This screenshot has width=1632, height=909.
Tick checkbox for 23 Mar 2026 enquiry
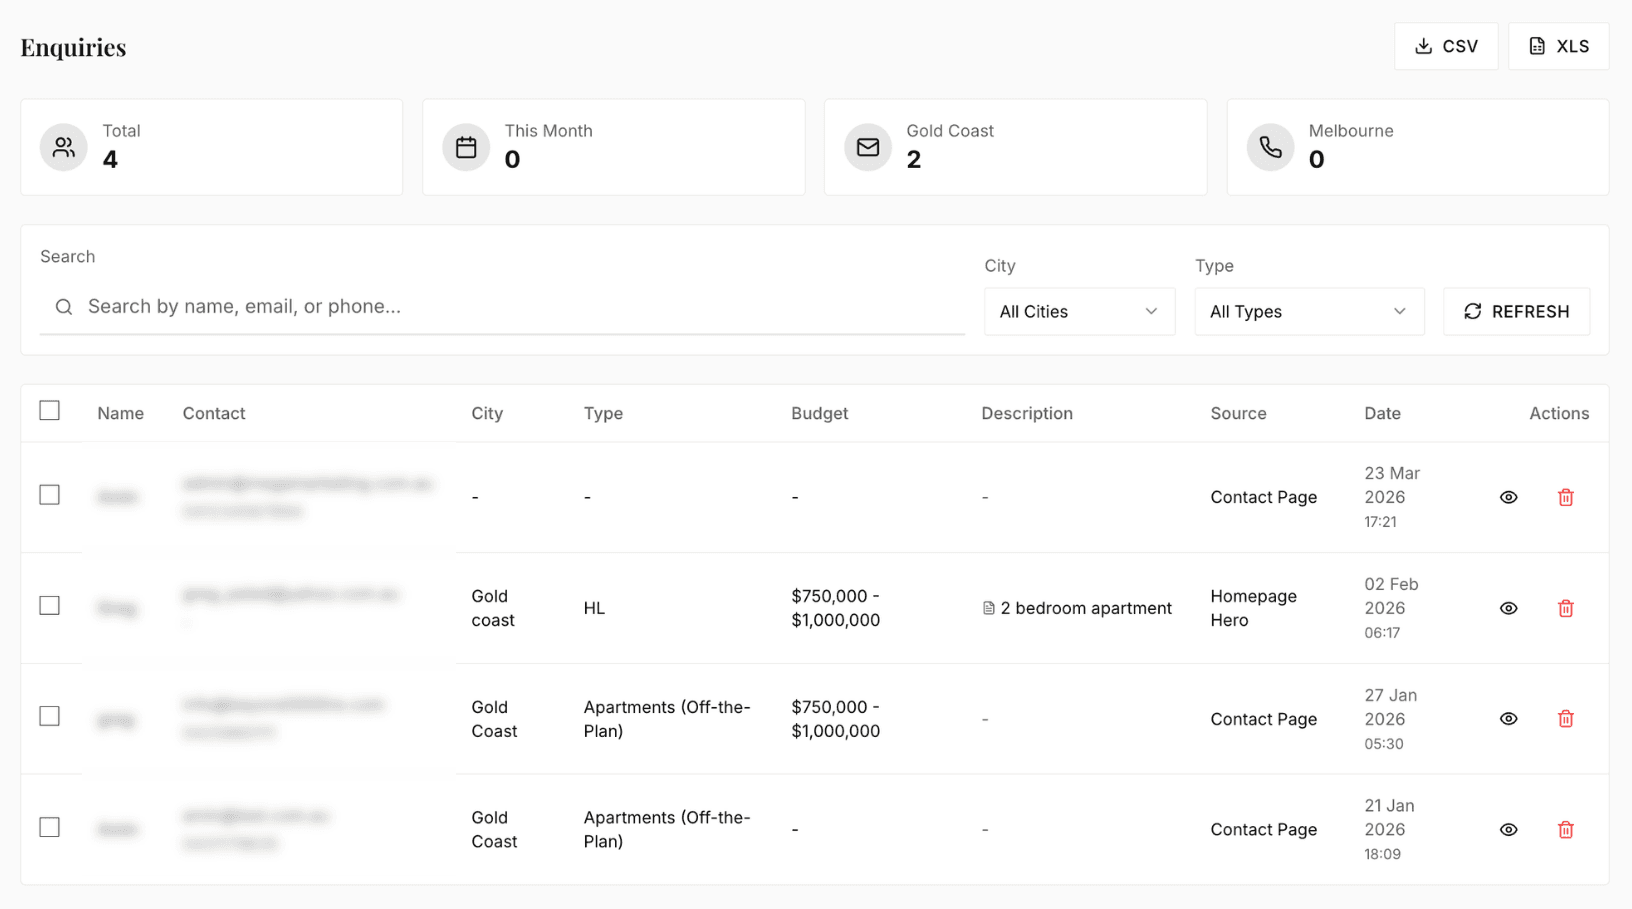click(50, 495)
